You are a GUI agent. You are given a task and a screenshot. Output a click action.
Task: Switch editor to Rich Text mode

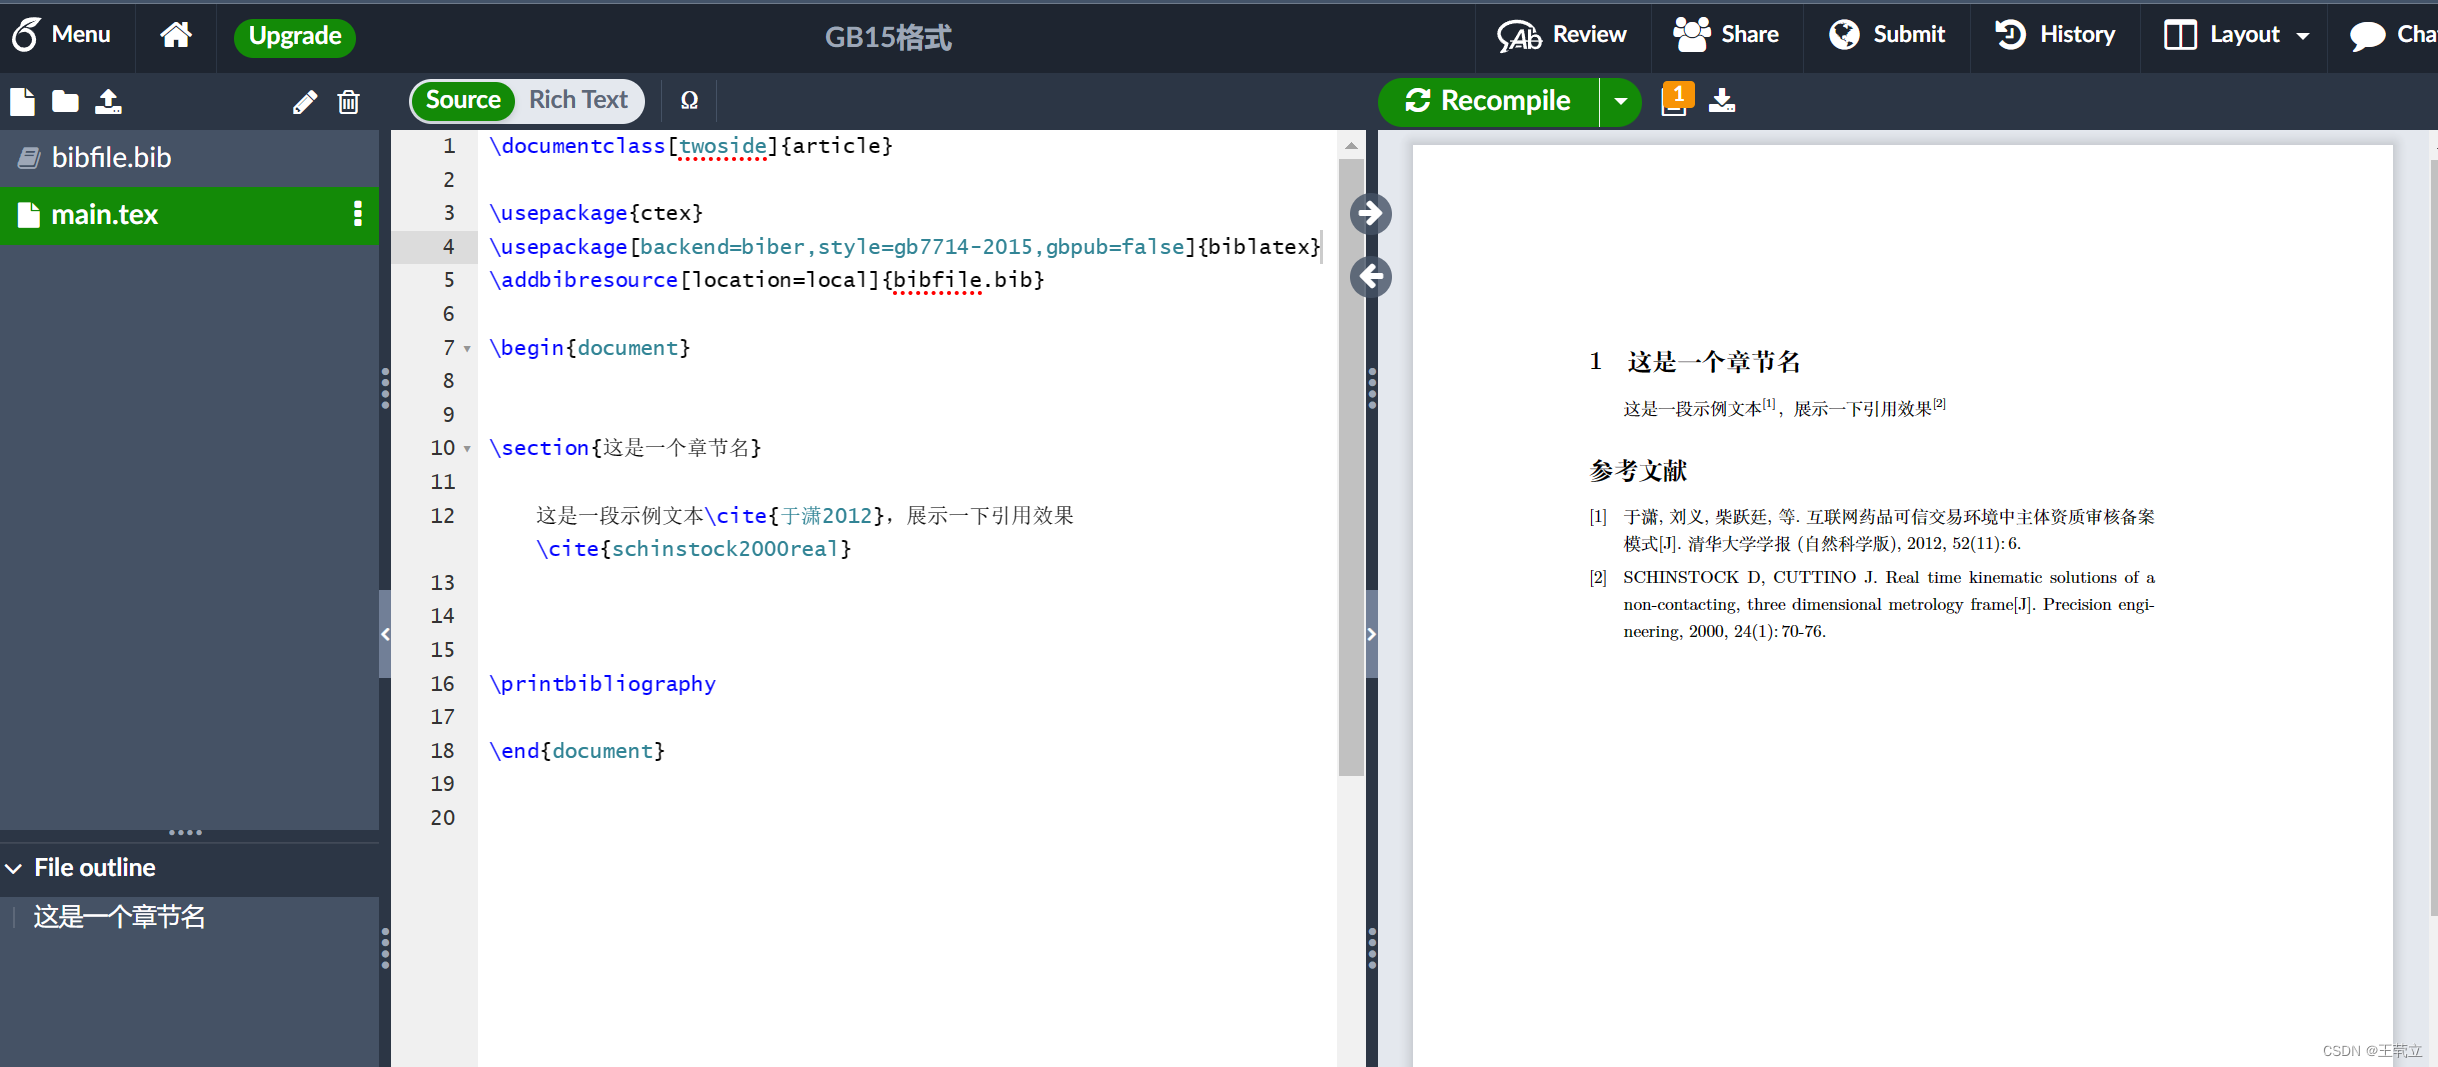[578, 100]
